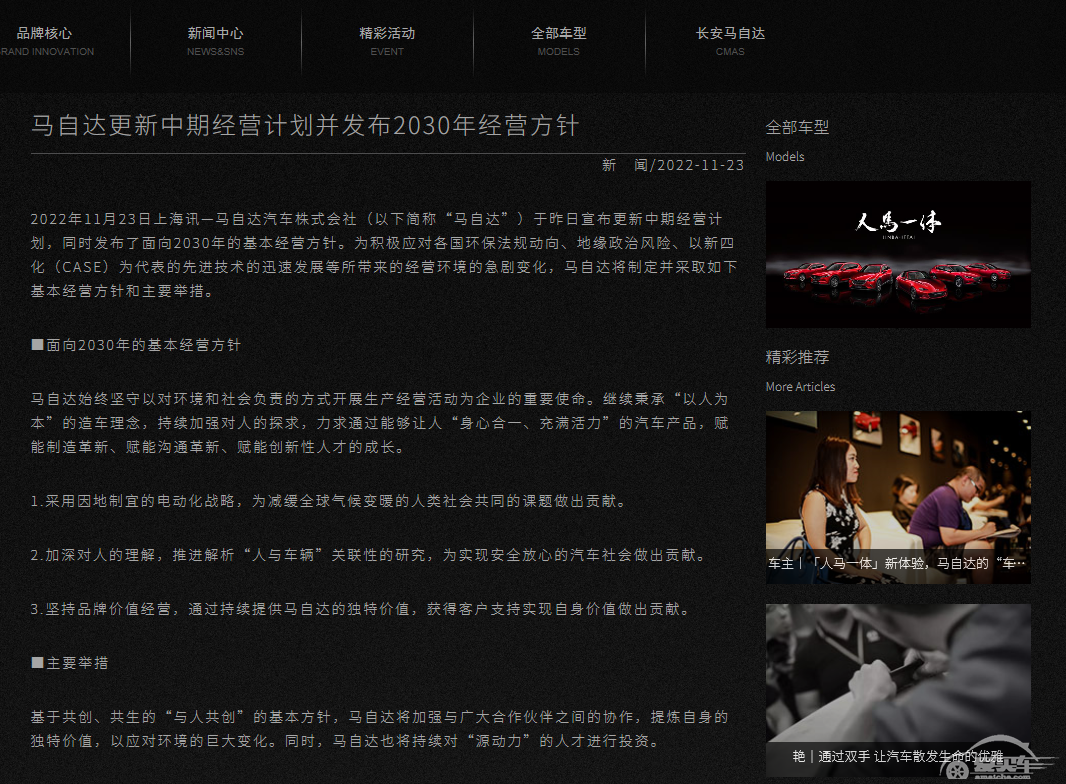Click the Models subtitle in sidebar
This screenshot has height=784, width=1066.
(x=785, y=156)
